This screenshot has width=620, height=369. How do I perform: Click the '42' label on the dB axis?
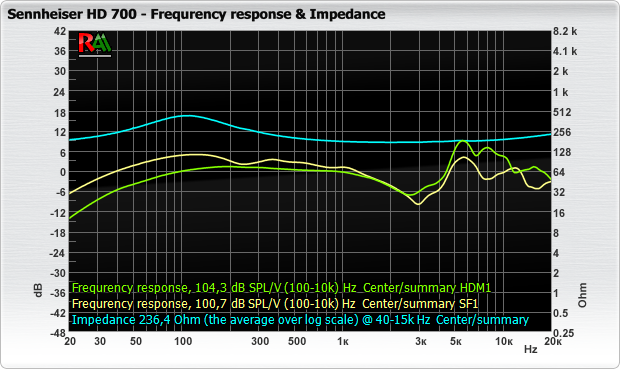point(60,31)
